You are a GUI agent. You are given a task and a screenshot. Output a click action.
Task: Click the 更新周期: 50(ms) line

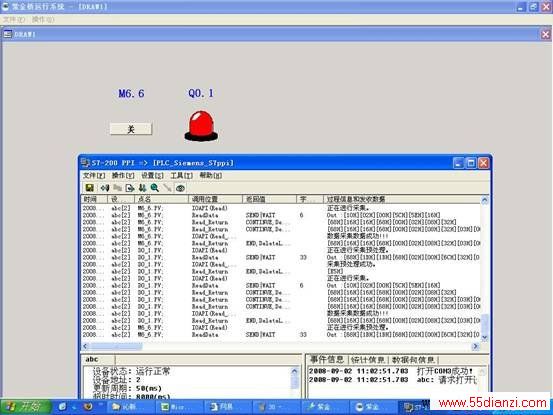coord(127,388)
